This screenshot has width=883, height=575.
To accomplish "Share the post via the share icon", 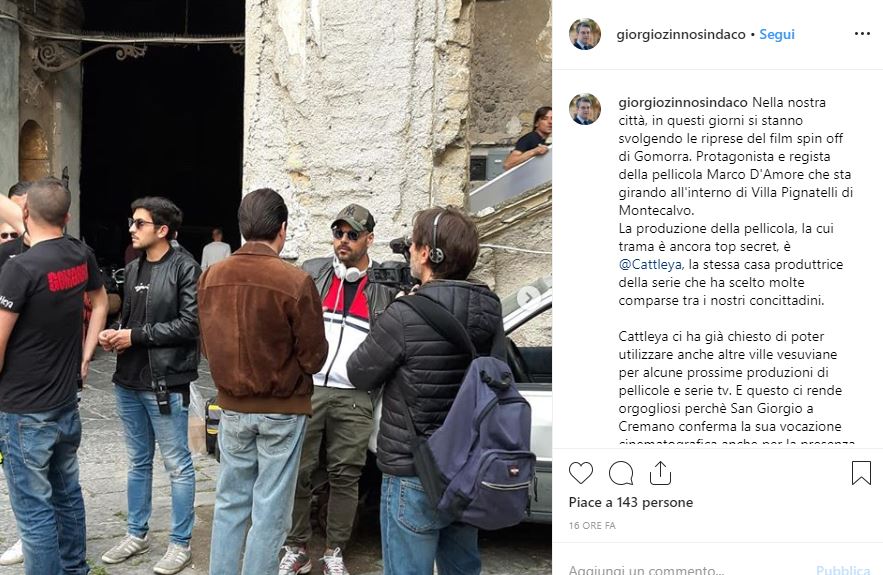I will tap(660, 473).
